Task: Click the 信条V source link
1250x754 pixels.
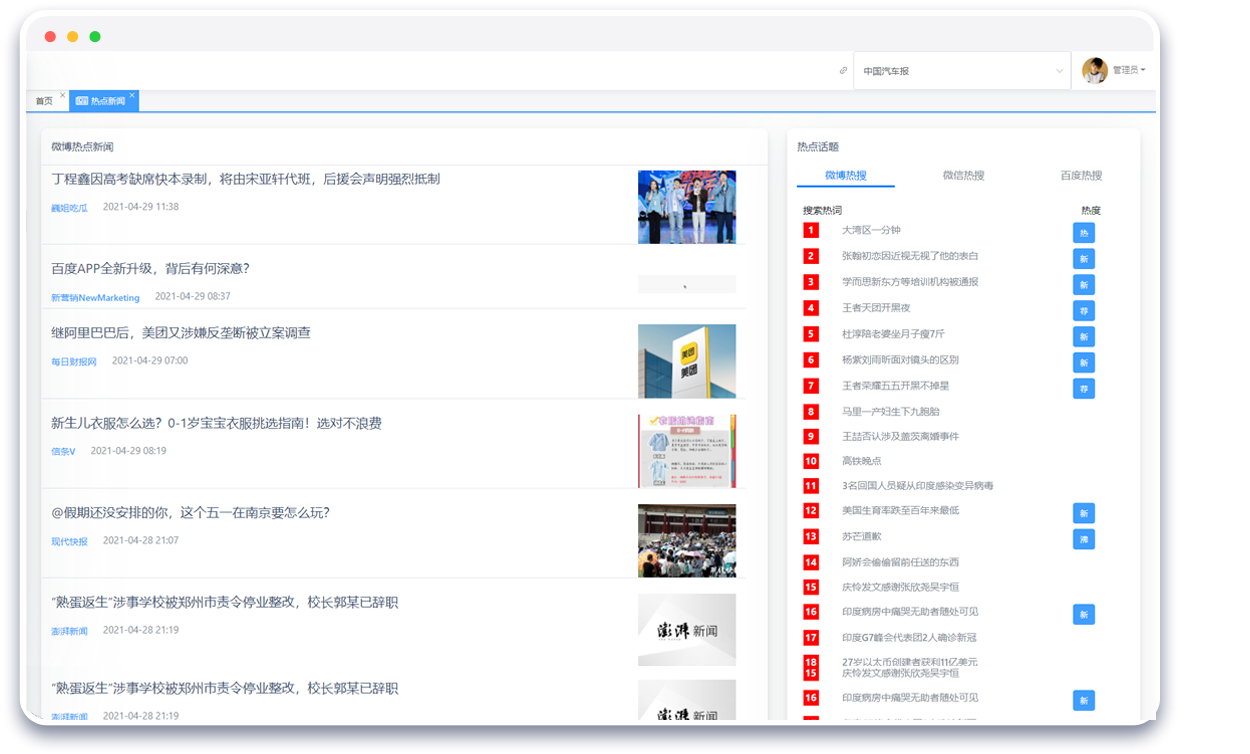Action: point(64,451)
